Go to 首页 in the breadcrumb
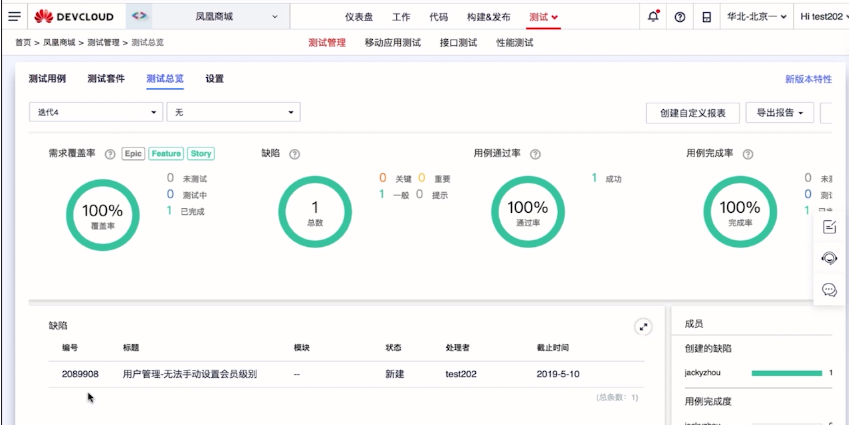The width and height of the screenshot is (849, 425). (23, 42)
